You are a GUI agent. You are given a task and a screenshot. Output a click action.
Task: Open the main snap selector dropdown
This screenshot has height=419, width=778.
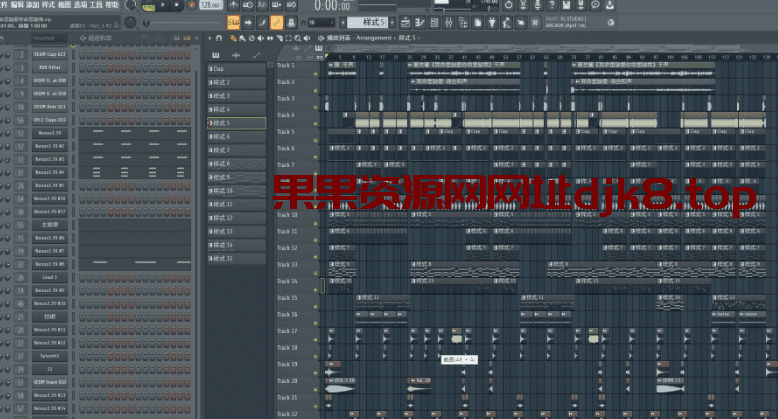(x=321, y=22)
